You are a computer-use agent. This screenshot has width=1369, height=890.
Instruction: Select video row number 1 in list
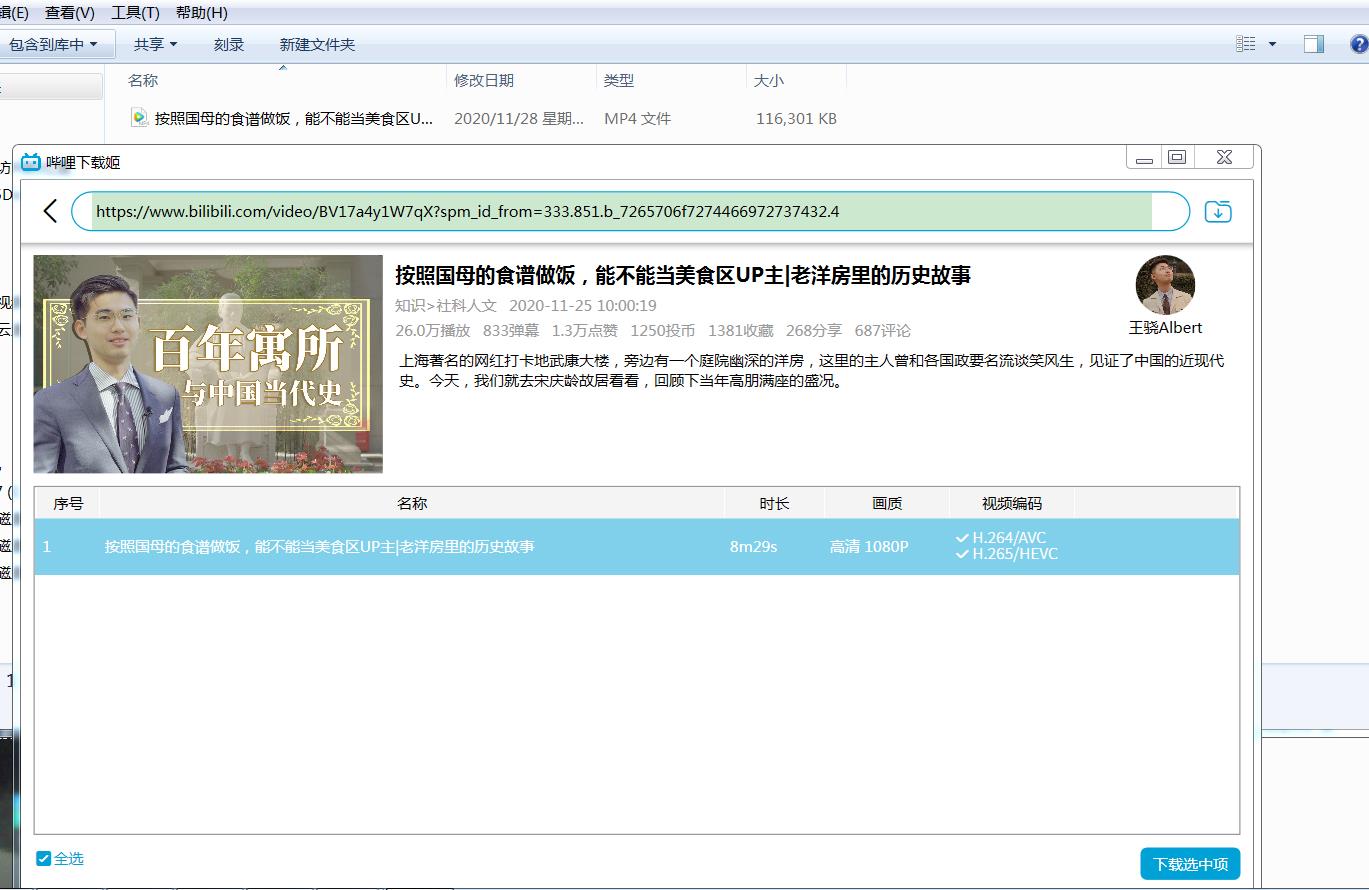637,546
